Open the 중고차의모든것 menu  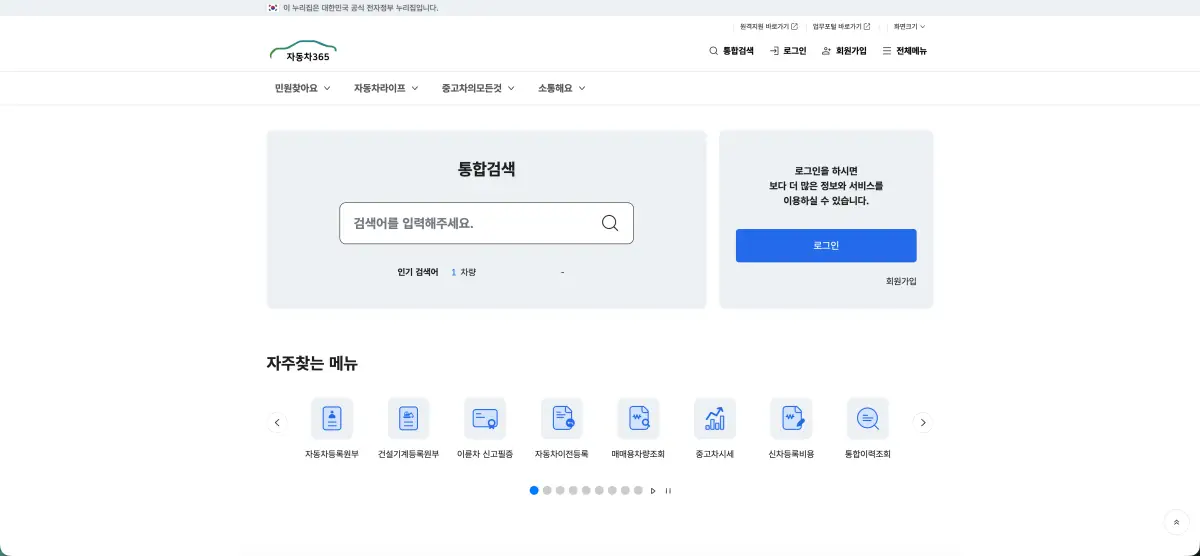[477, 88]
